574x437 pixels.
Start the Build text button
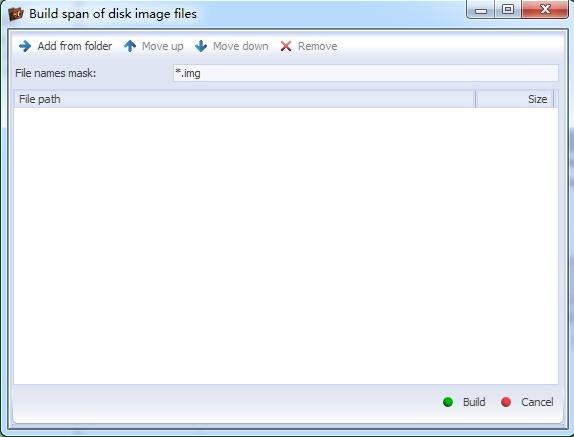pos(474,402)
